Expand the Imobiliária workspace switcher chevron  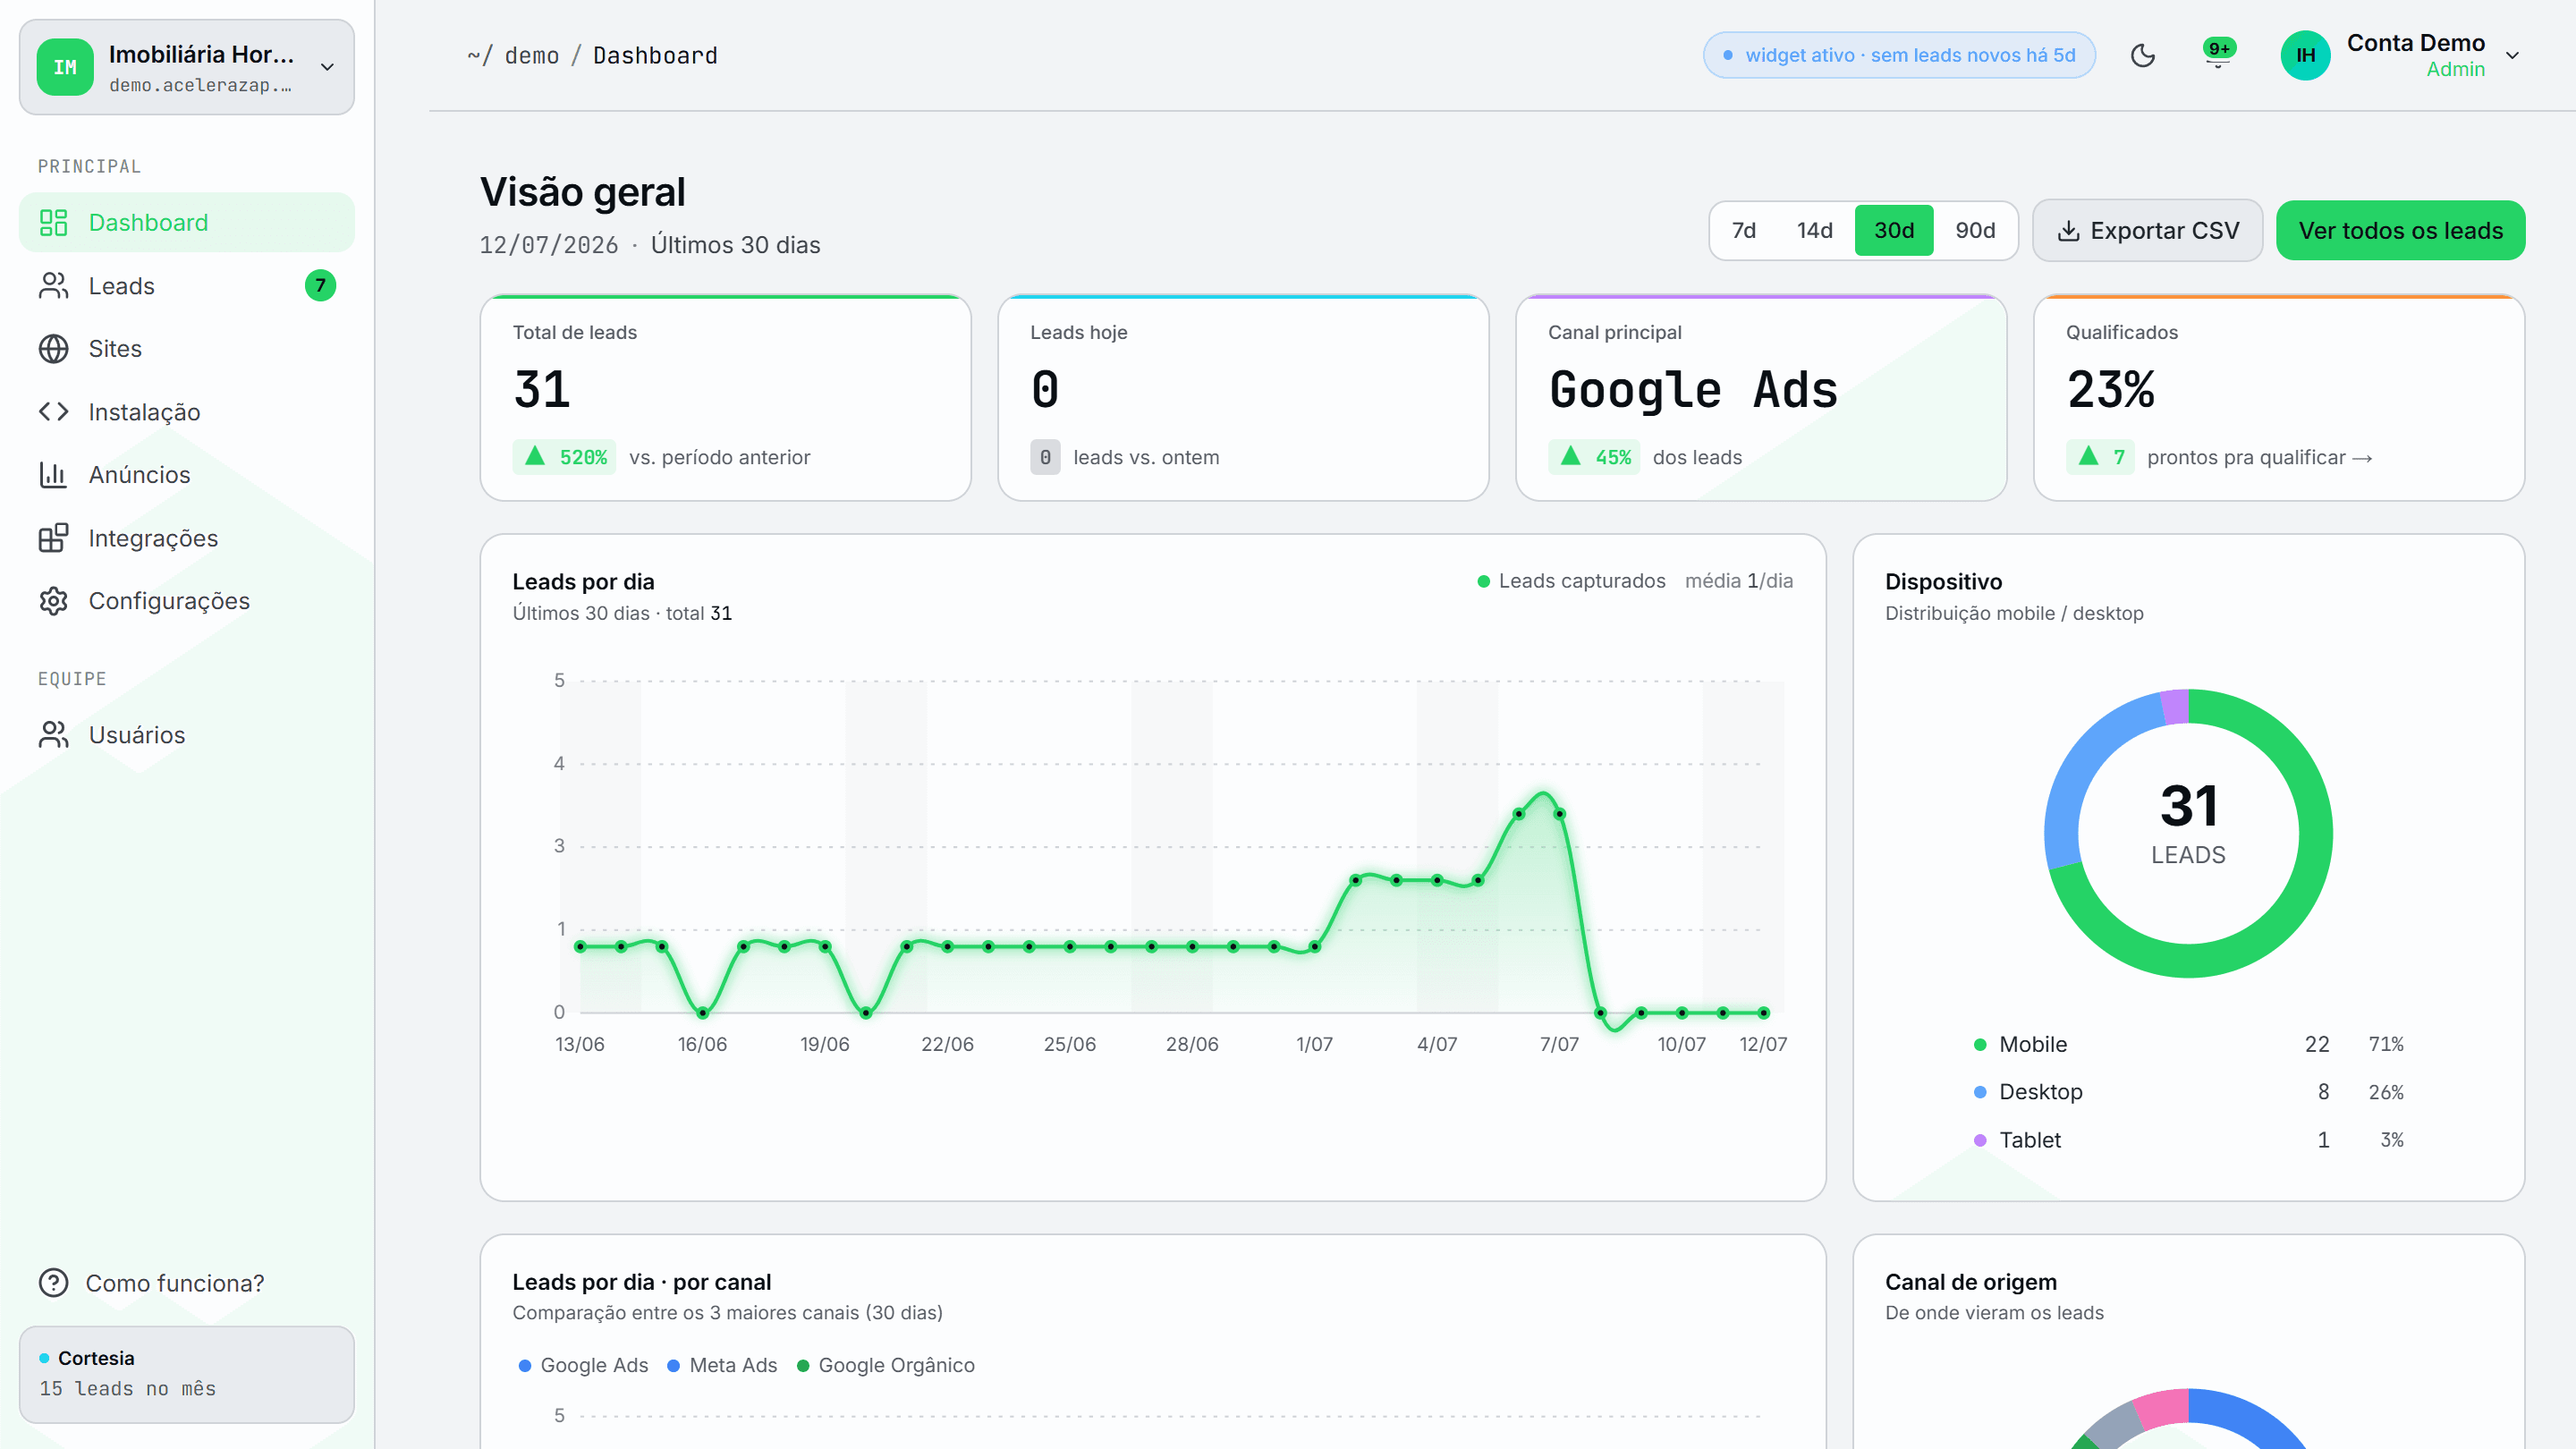[327, 67]
